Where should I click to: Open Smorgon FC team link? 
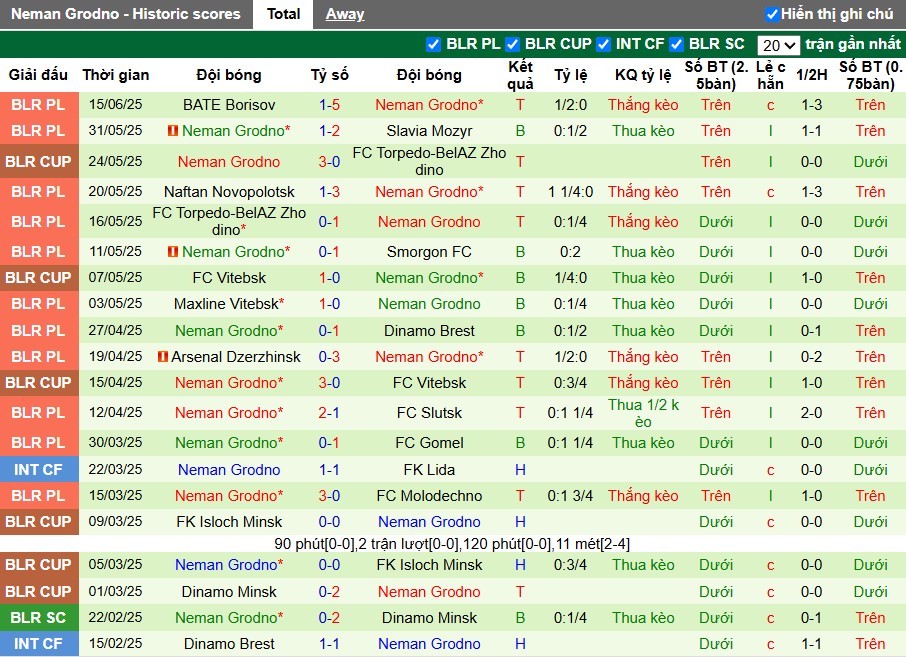point(429,252)
